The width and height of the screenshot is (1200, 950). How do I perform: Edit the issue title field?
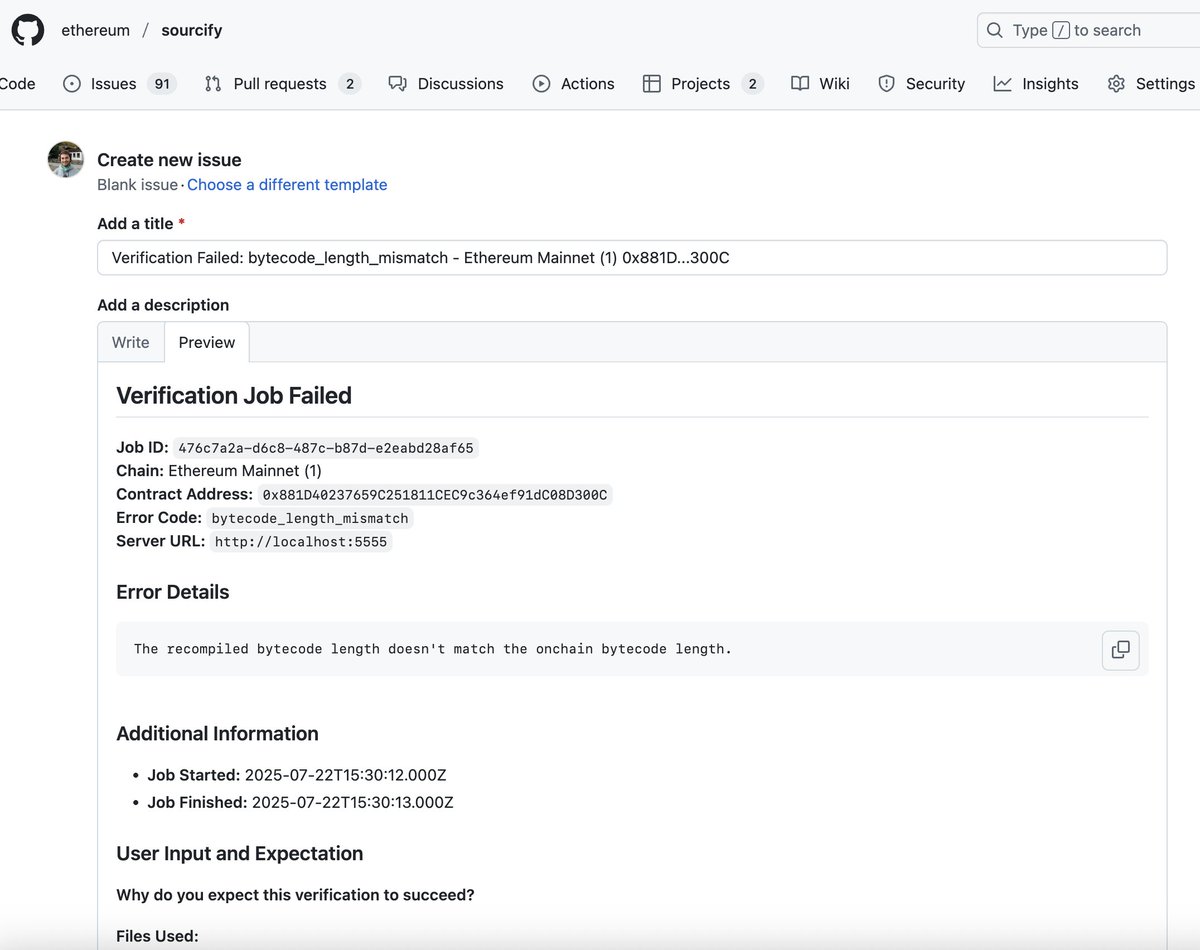(x=632, y=258)
